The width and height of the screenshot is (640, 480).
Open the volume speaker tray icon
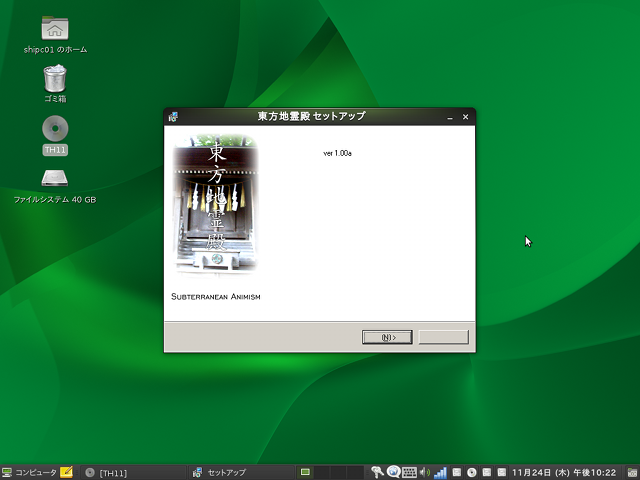[424, 473]
